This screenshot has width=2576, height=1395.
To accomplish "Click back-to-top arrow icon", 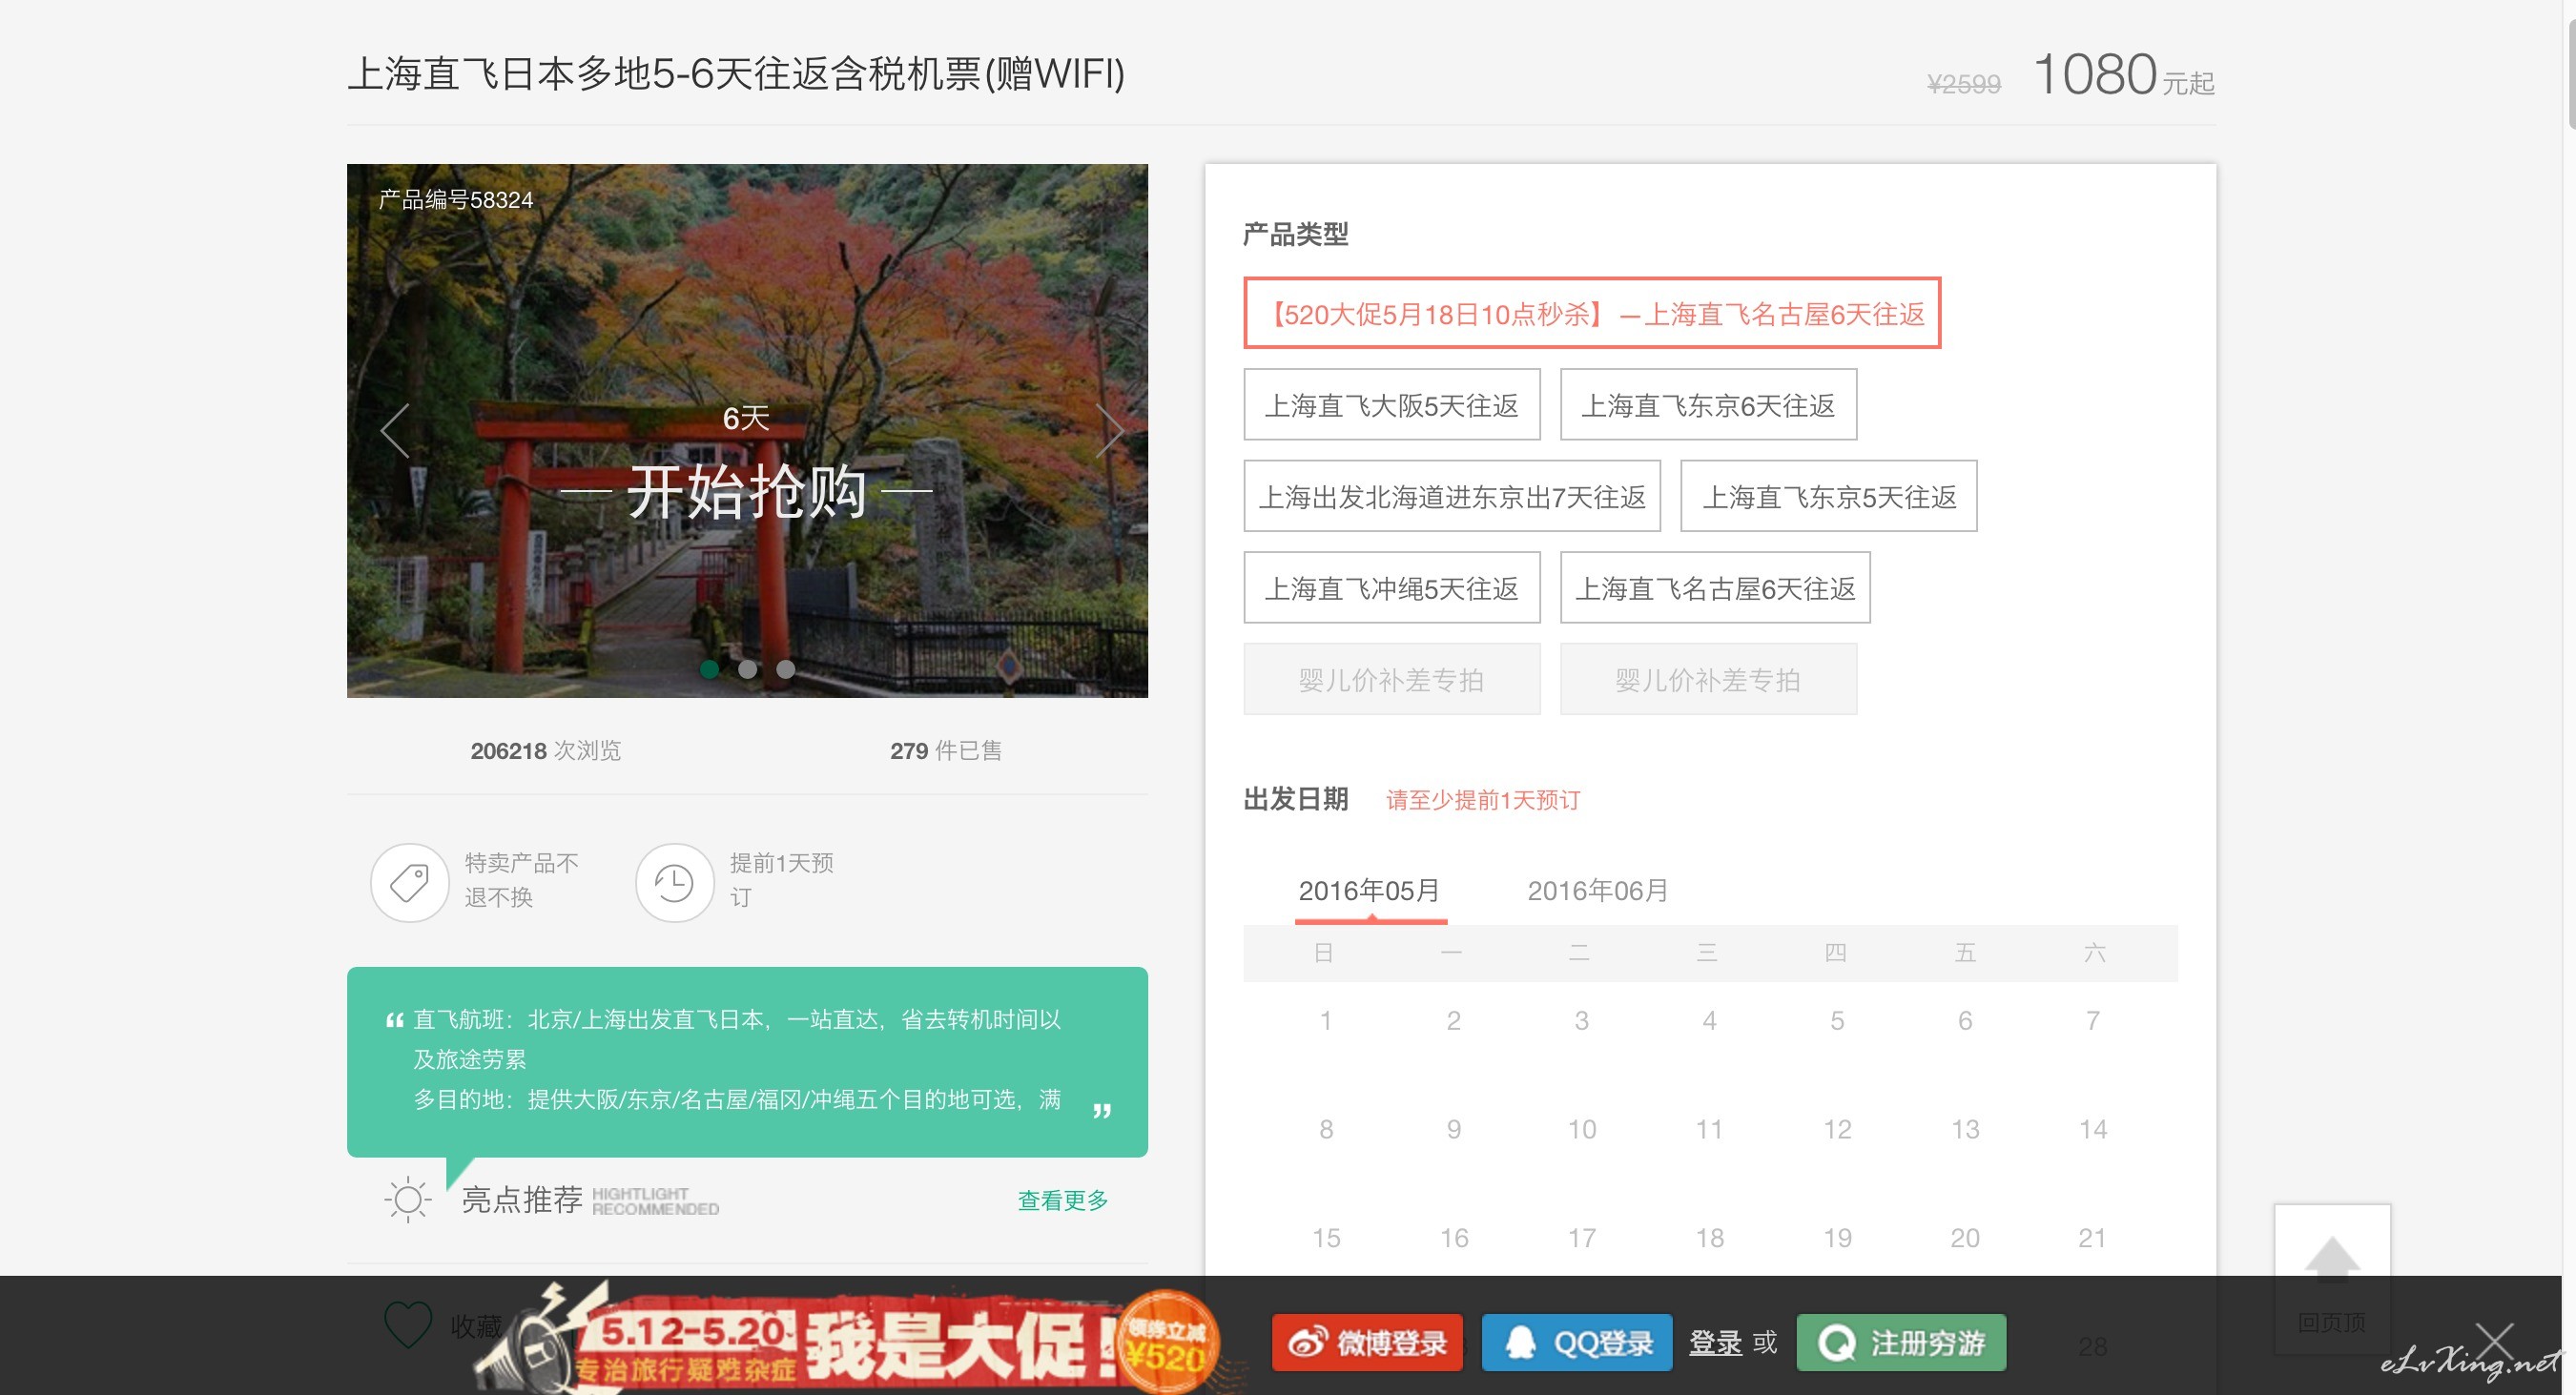I will [x=2332, y=1260].
